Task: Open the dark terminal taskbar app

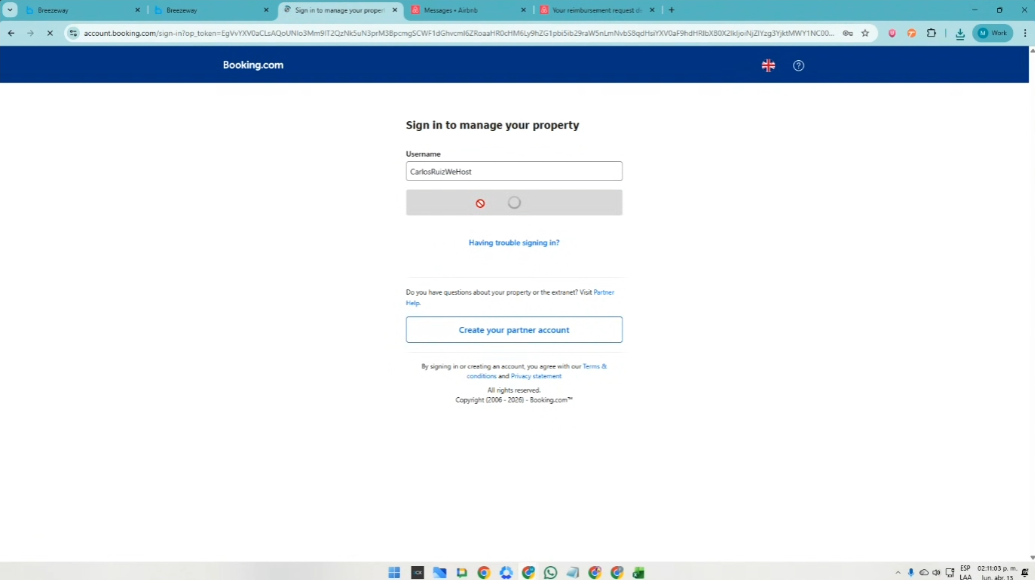Action: coord(417,572)
